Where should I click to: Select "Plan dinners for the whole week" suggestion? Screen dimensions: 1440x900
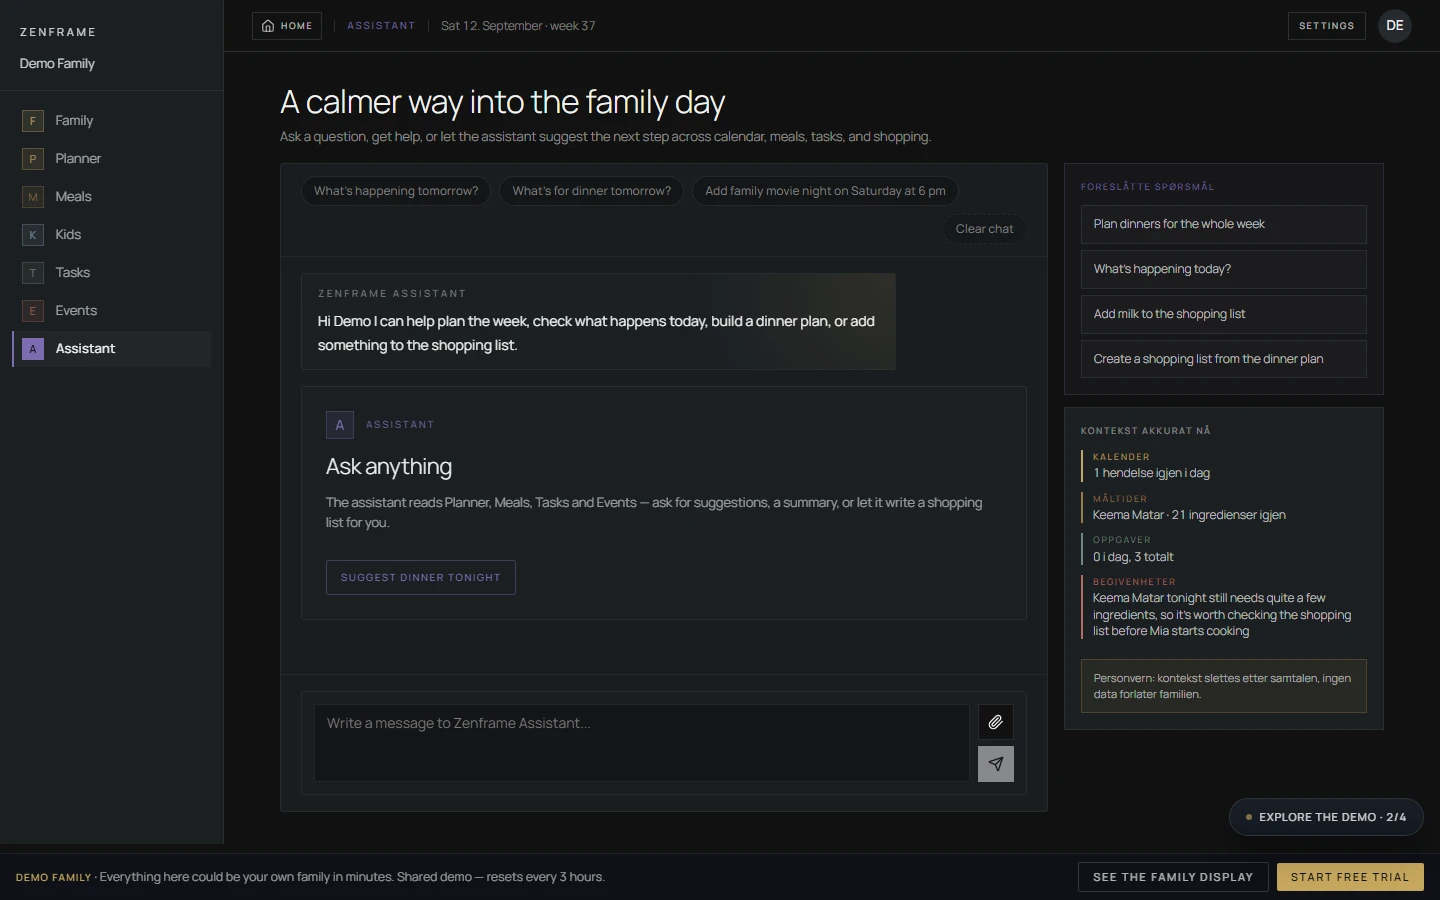1223,224
